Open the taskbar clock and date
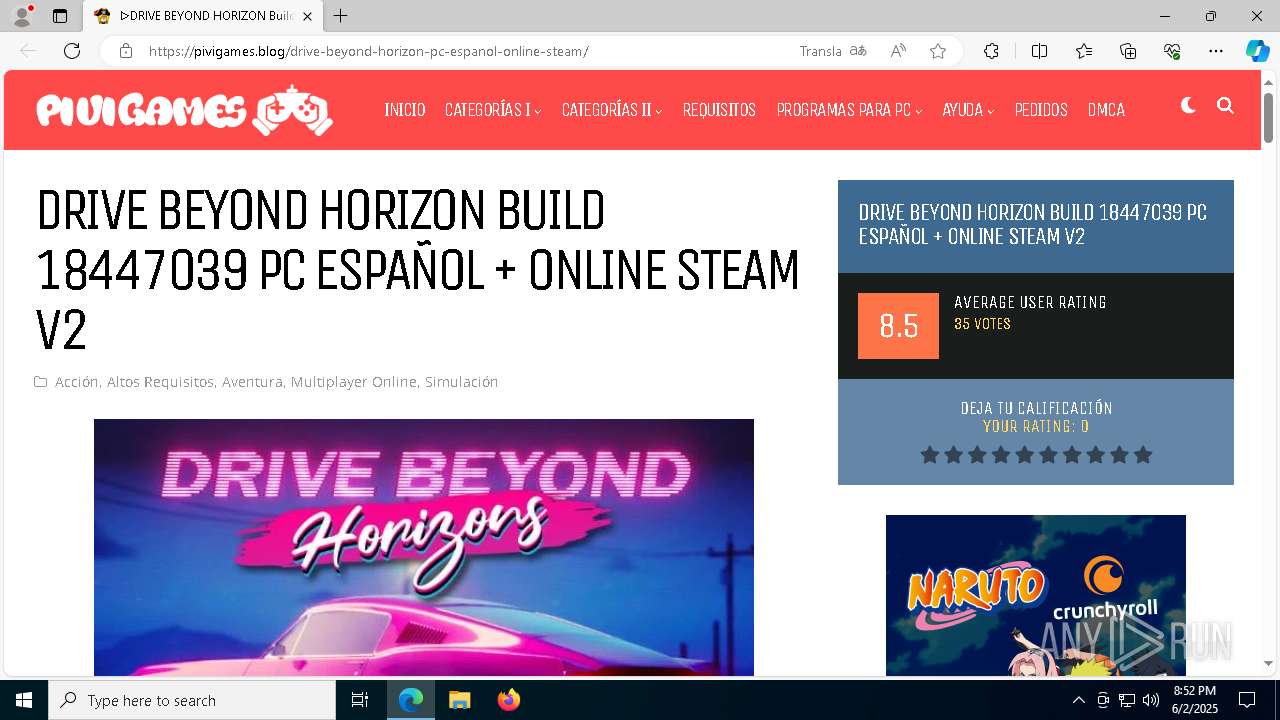1280x720 pixels. tap(1195, 700)
